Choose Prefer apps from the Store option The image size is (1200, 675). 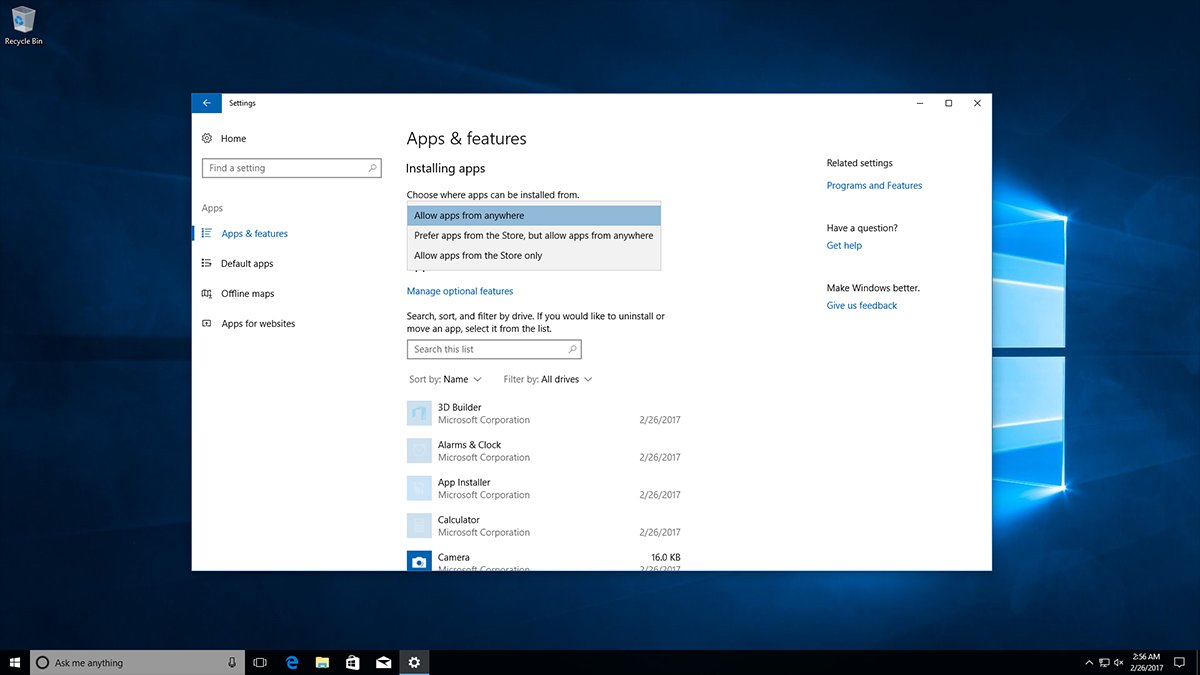[534, 236]
